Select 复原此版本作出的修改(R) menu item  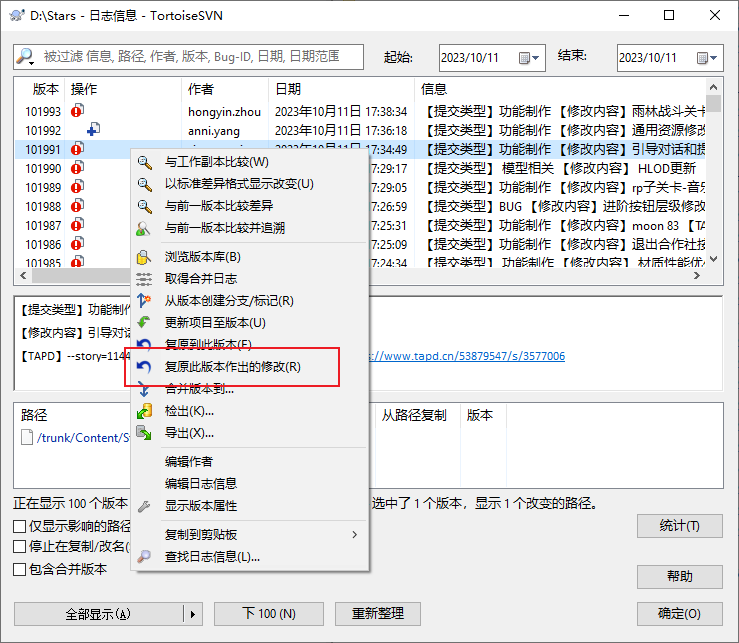coord(232,367)
